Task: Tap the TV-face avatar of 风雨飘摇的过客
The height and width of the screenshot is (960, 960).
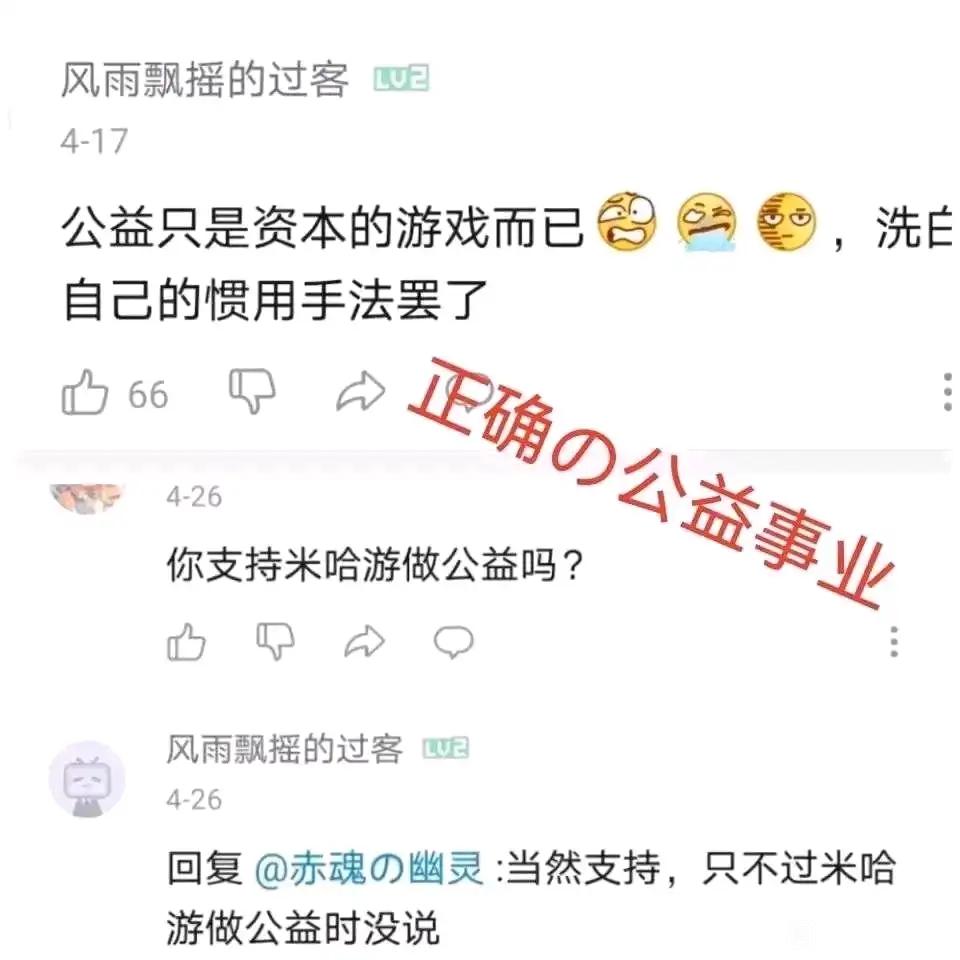Action: pyautogui.click(x=88, y=779)
